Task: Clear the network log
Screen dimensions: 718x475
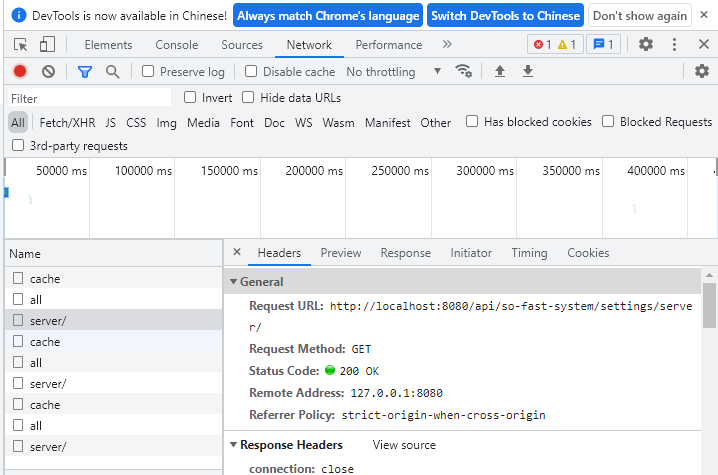Action: pyautogui.click(x=48, y=72)
